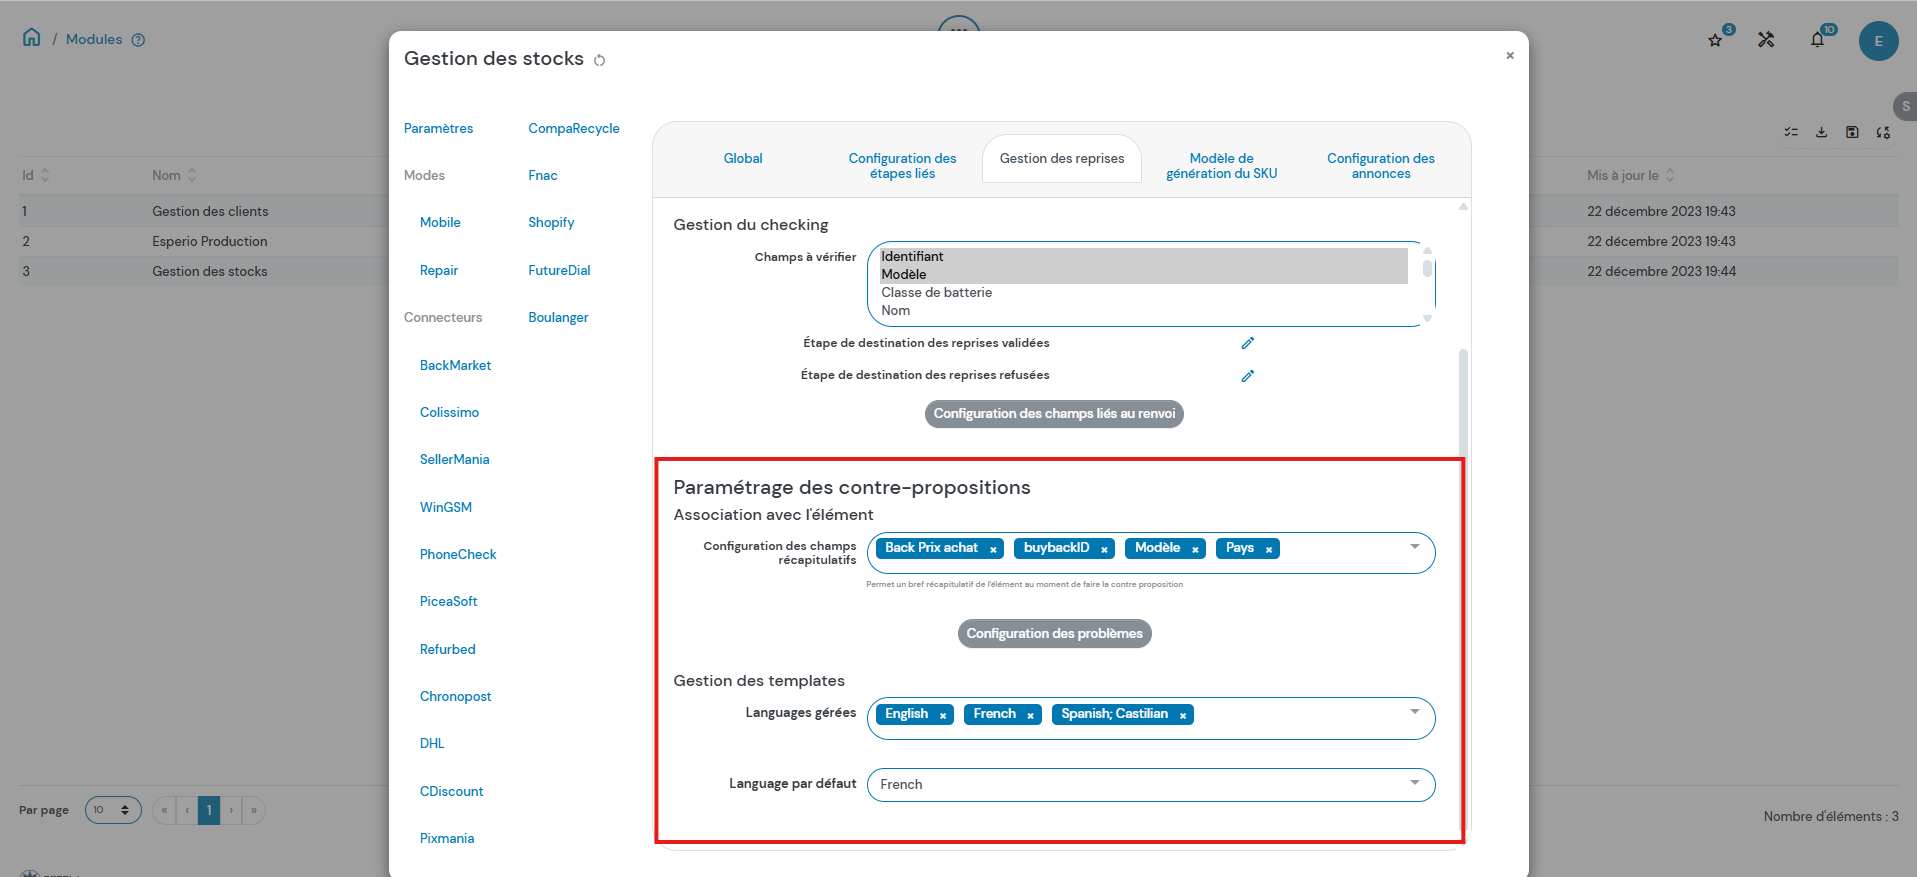This screenshot has height=877, width=1917.
Task: Select Identifiant in Champs à vérifier list
Action: [x=1143, y=257]
